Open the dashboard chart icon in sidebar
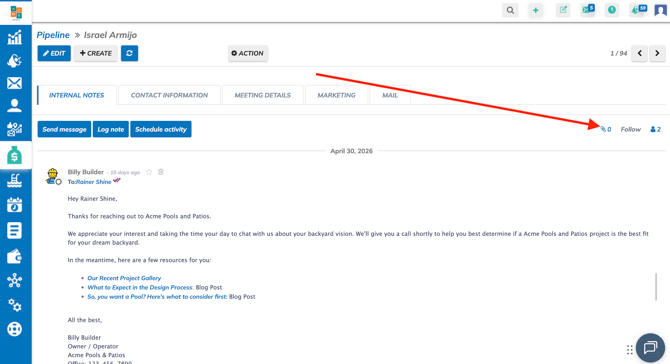 15,38
